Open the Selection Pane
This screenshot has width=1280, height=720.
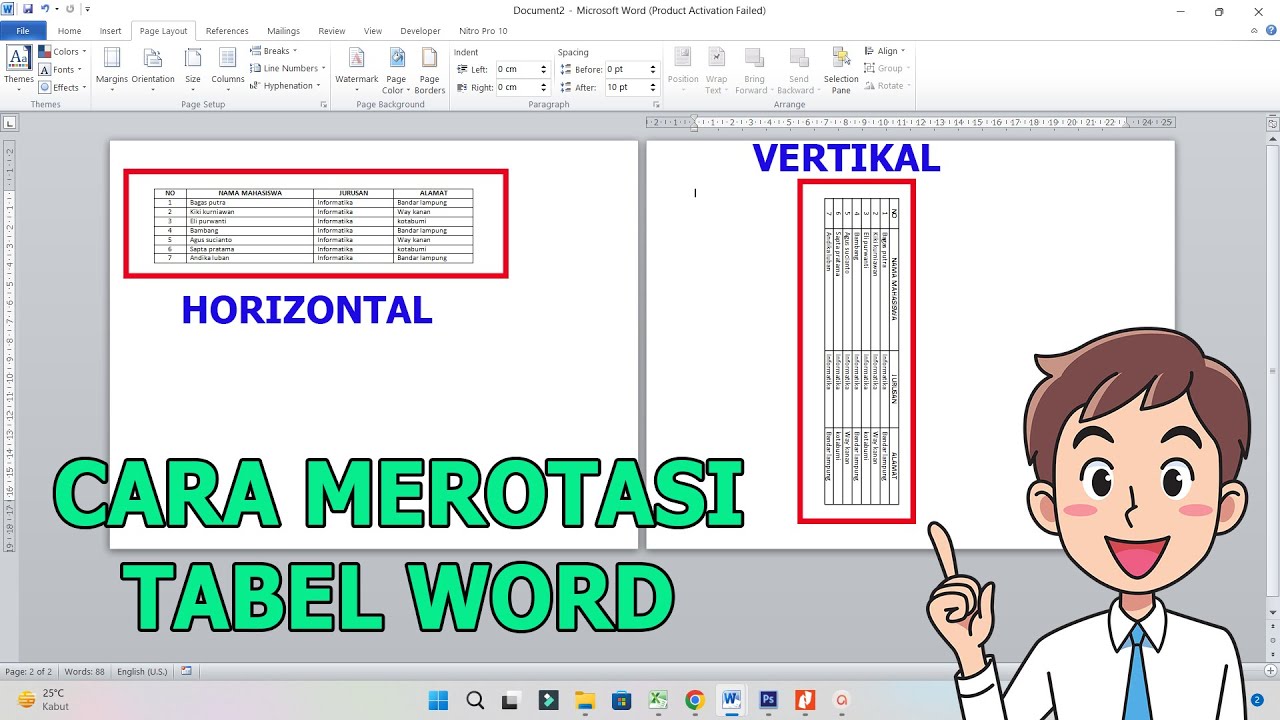click(841, 70)
